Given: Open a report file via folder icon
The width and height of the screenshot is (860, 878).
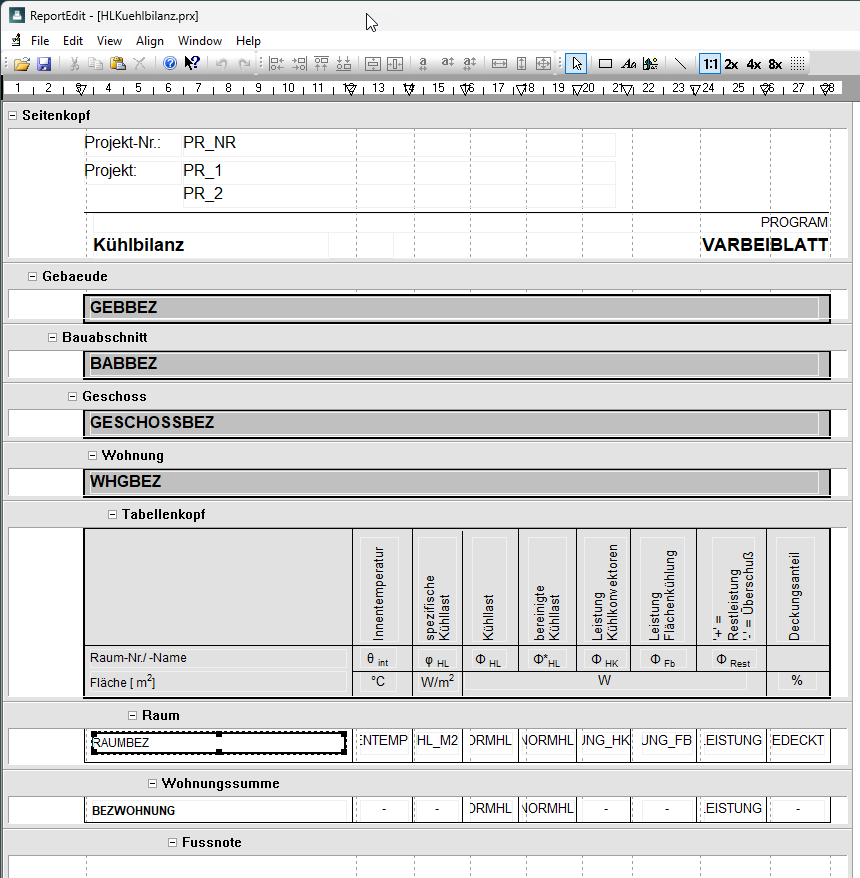Looking at the screenshot, I should click(x=22, y=64).
